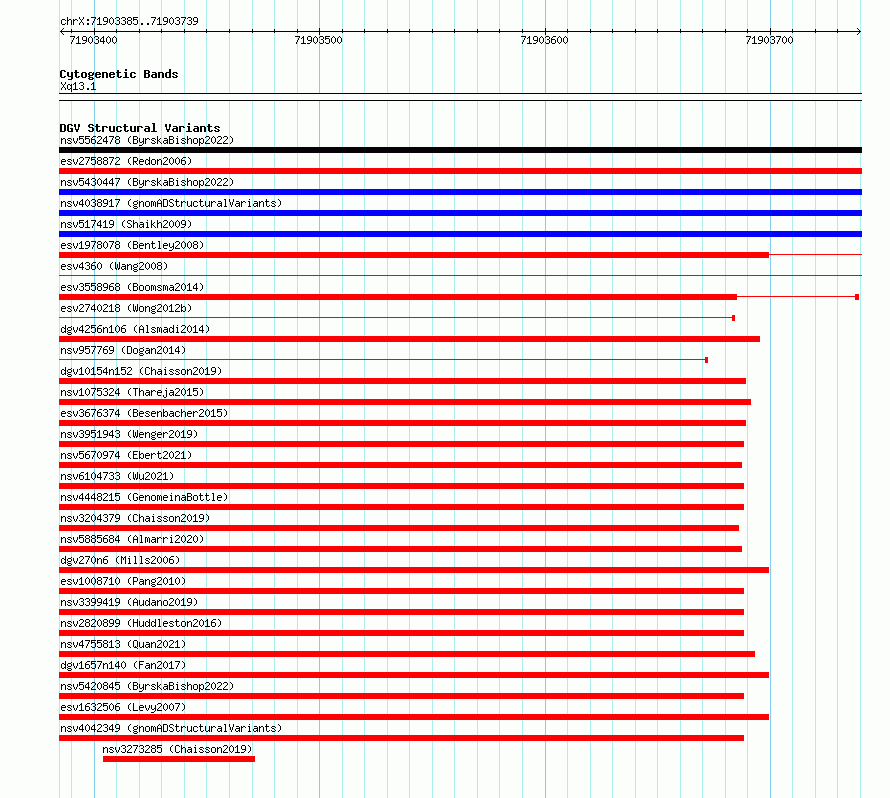Click the 71903700 ruler position label
The width and height of the screenshot is (890, 798).
(769, 40)
